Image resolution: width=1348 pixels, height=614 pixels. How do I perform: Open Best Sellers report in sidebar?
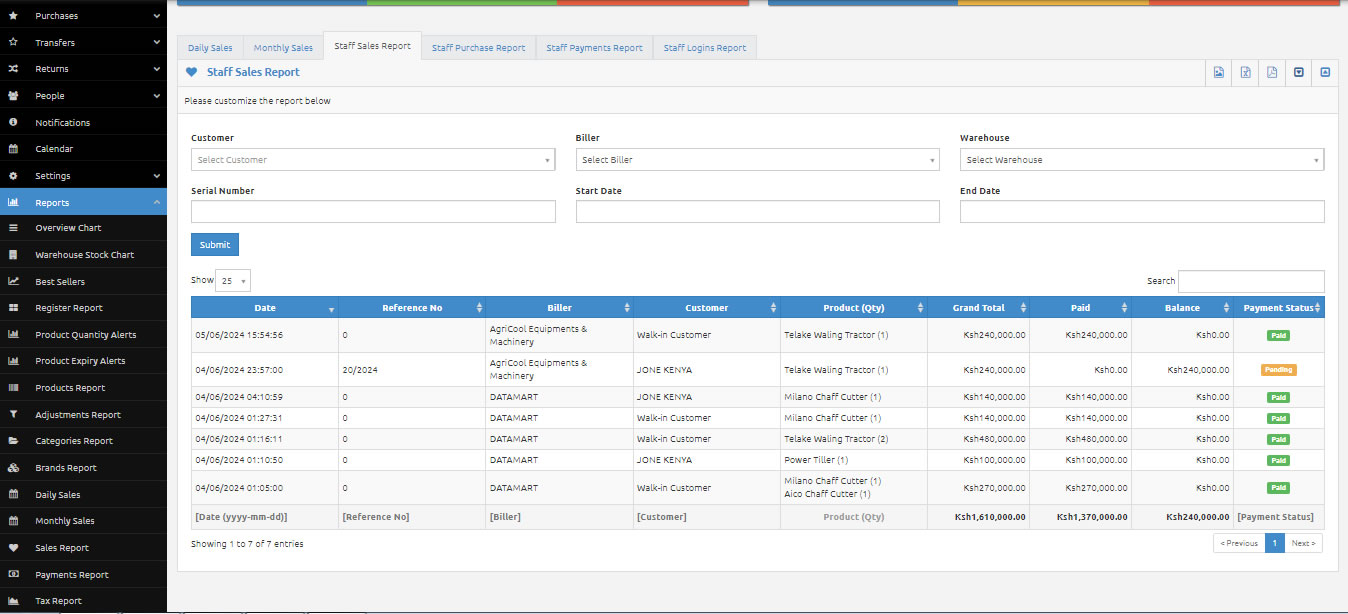[x=60, y=282]
